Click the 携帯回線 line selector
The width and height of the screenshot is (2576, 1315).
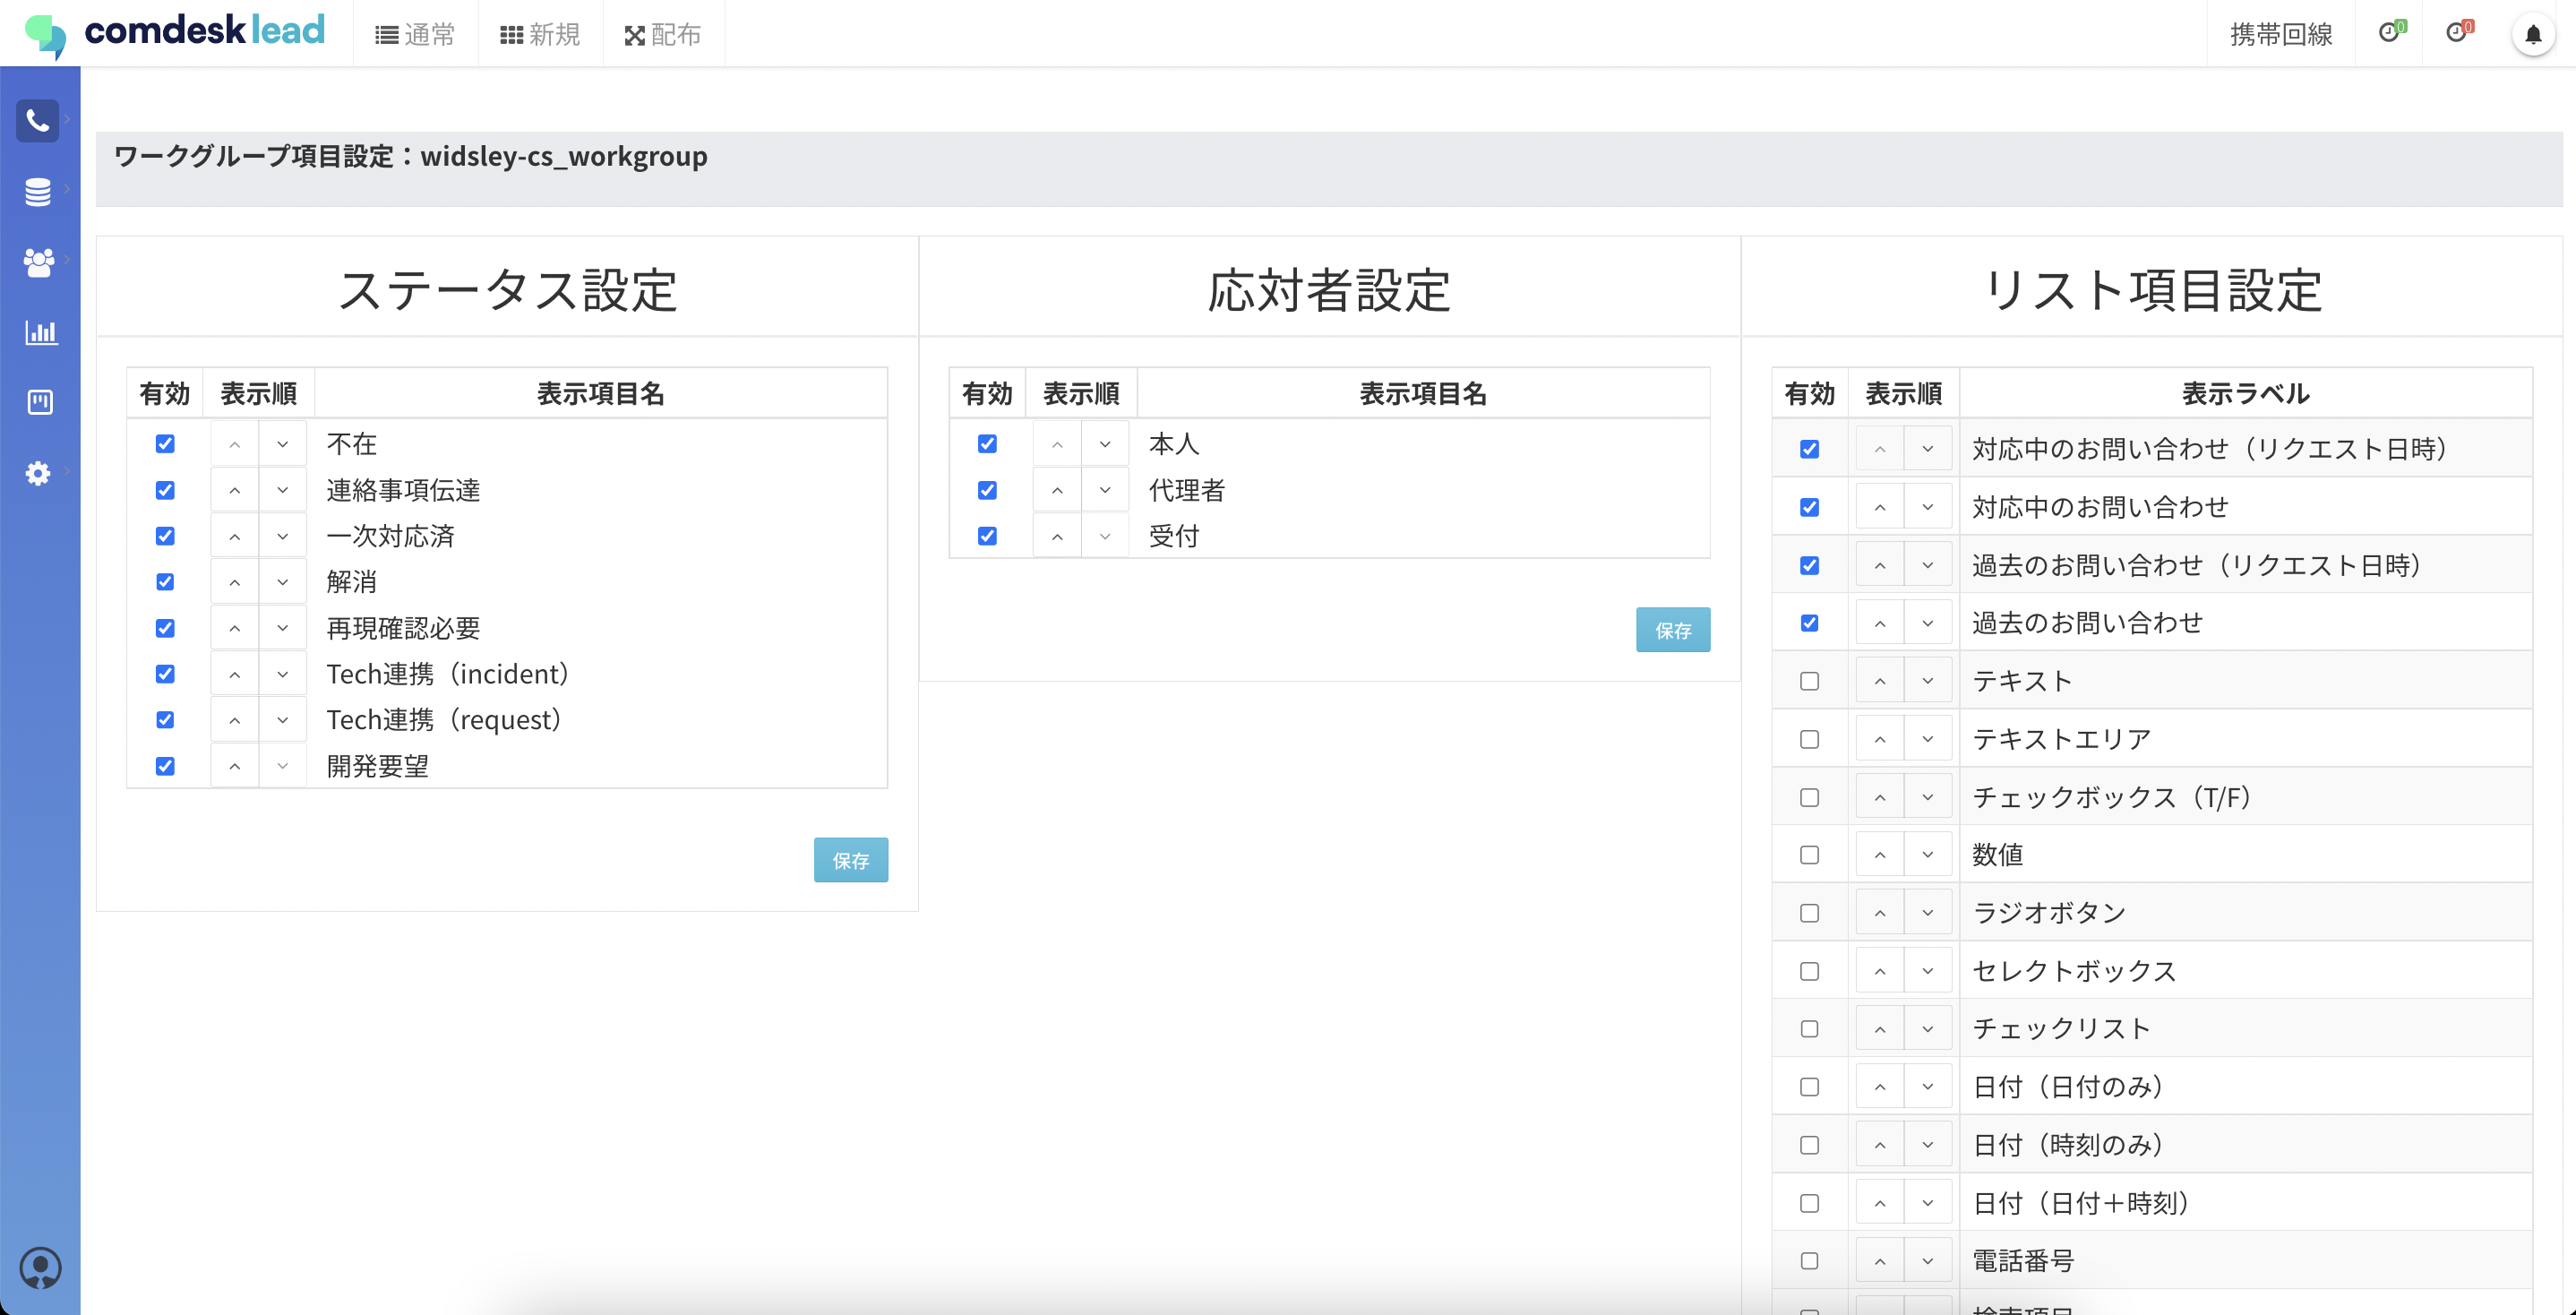pos(2280,35)
